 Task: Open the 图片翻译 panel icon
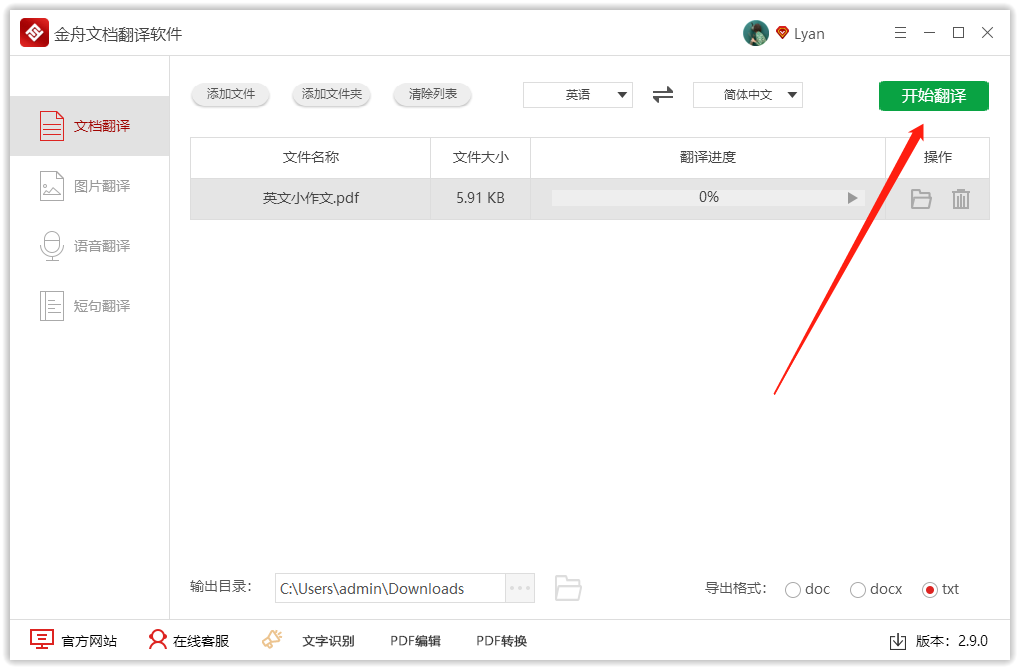pyautogui.click(x=51, y=186)
